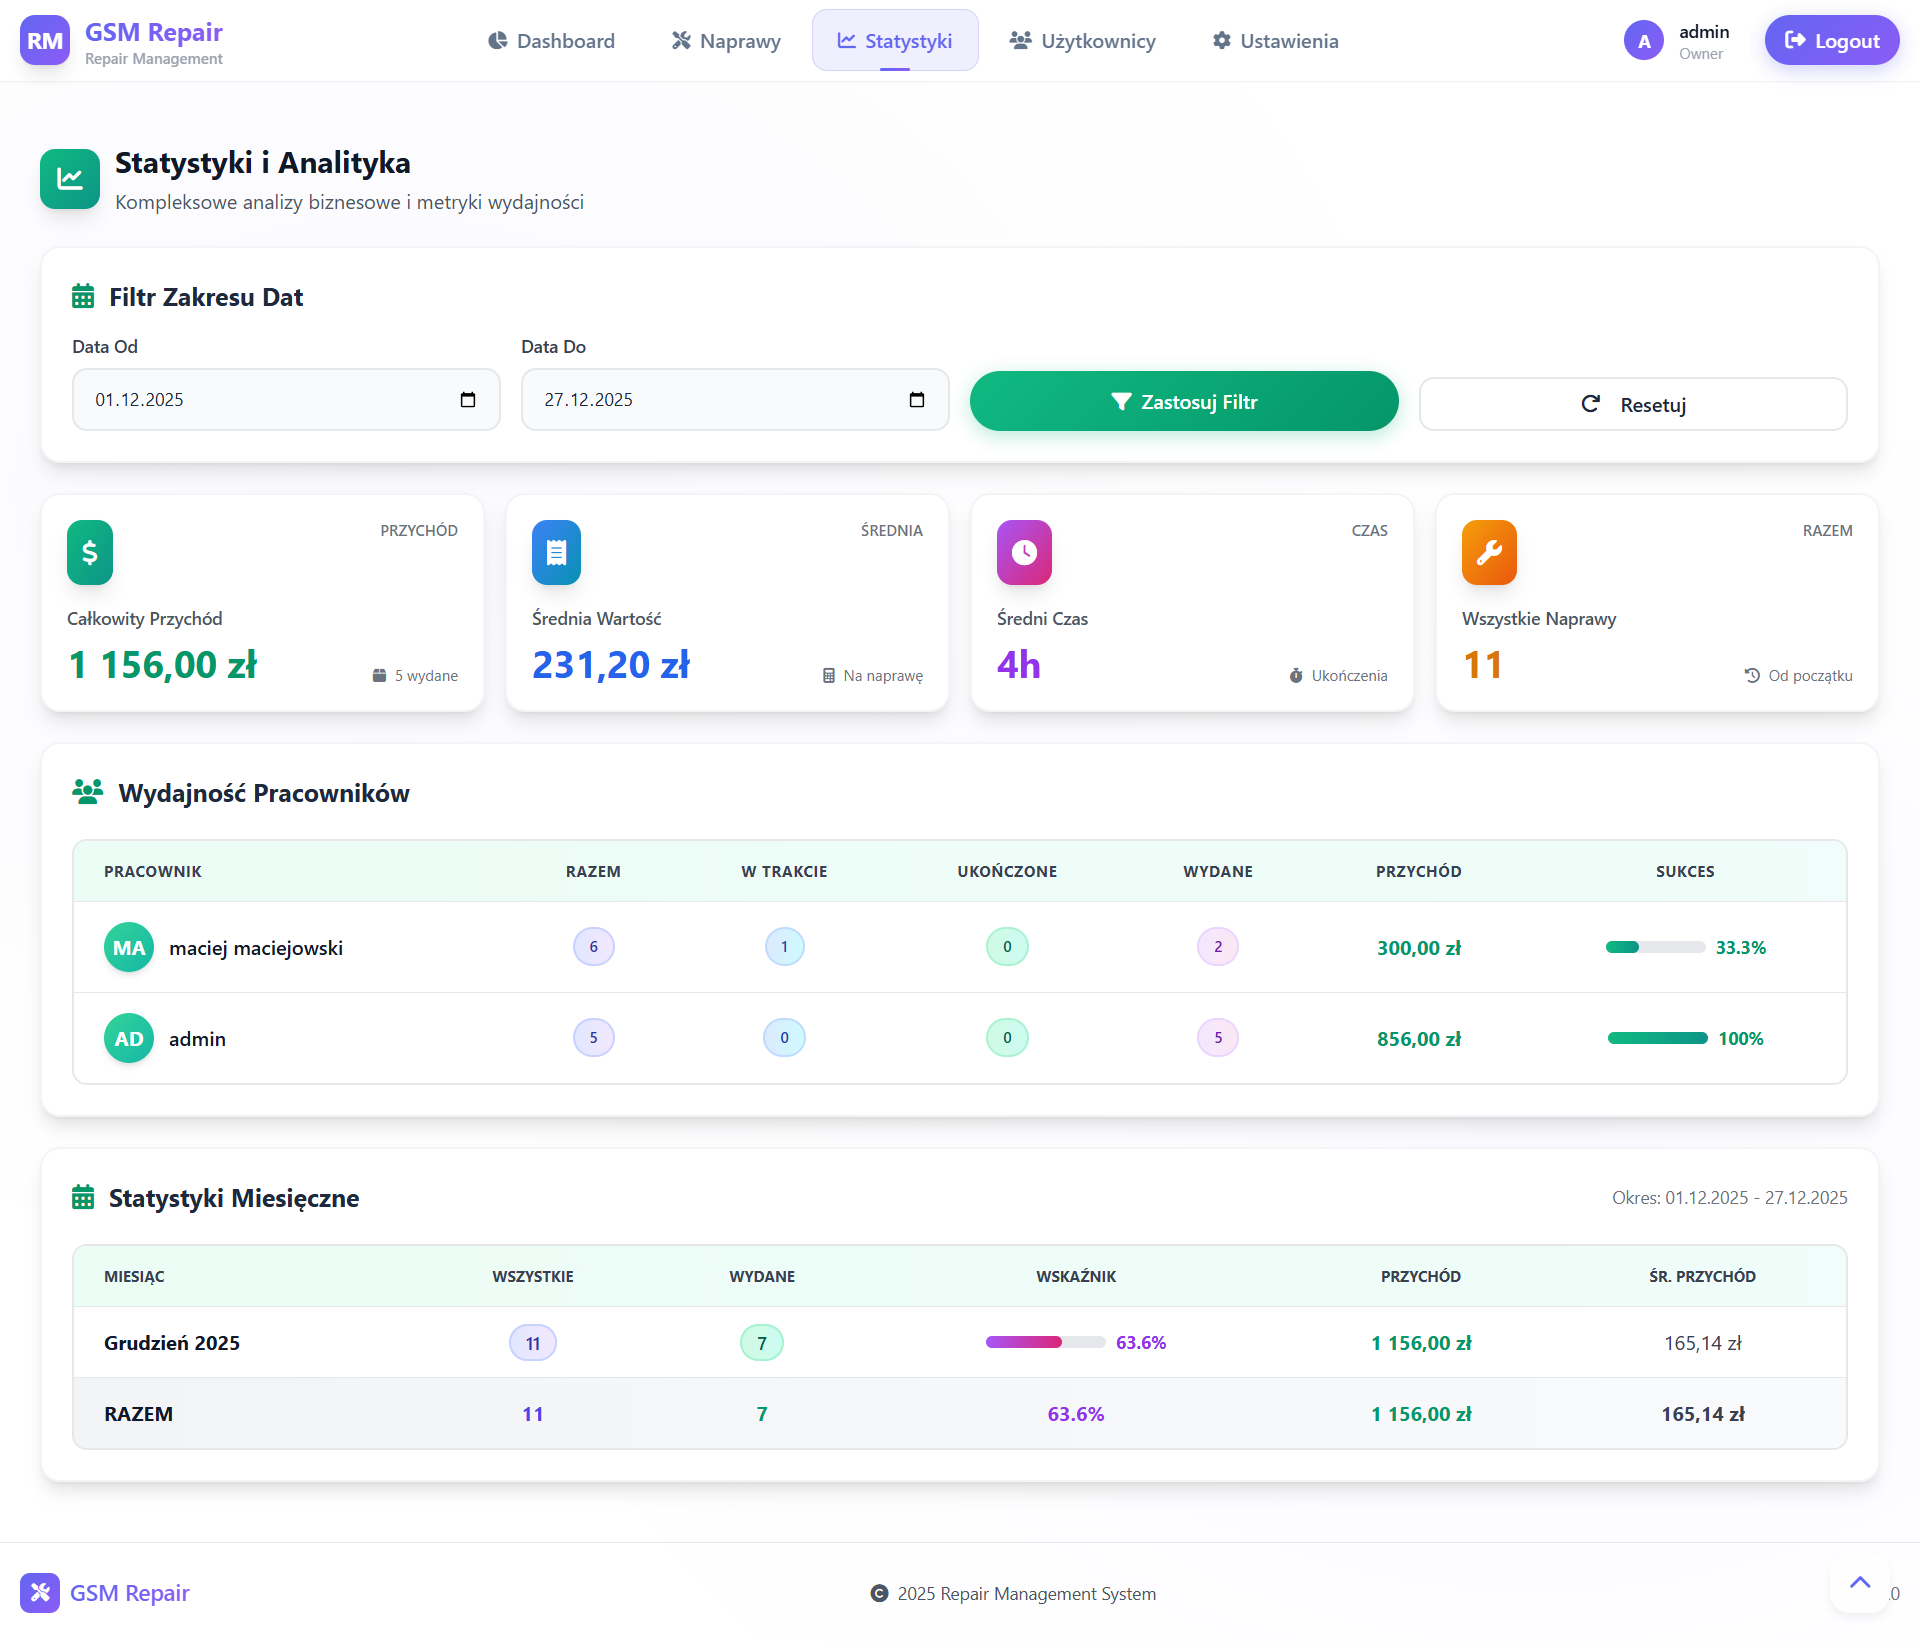Click the WYDANE badge 5 in admin row
Viewport: 1920px width, 1642px height.
pos(1218,1038)
